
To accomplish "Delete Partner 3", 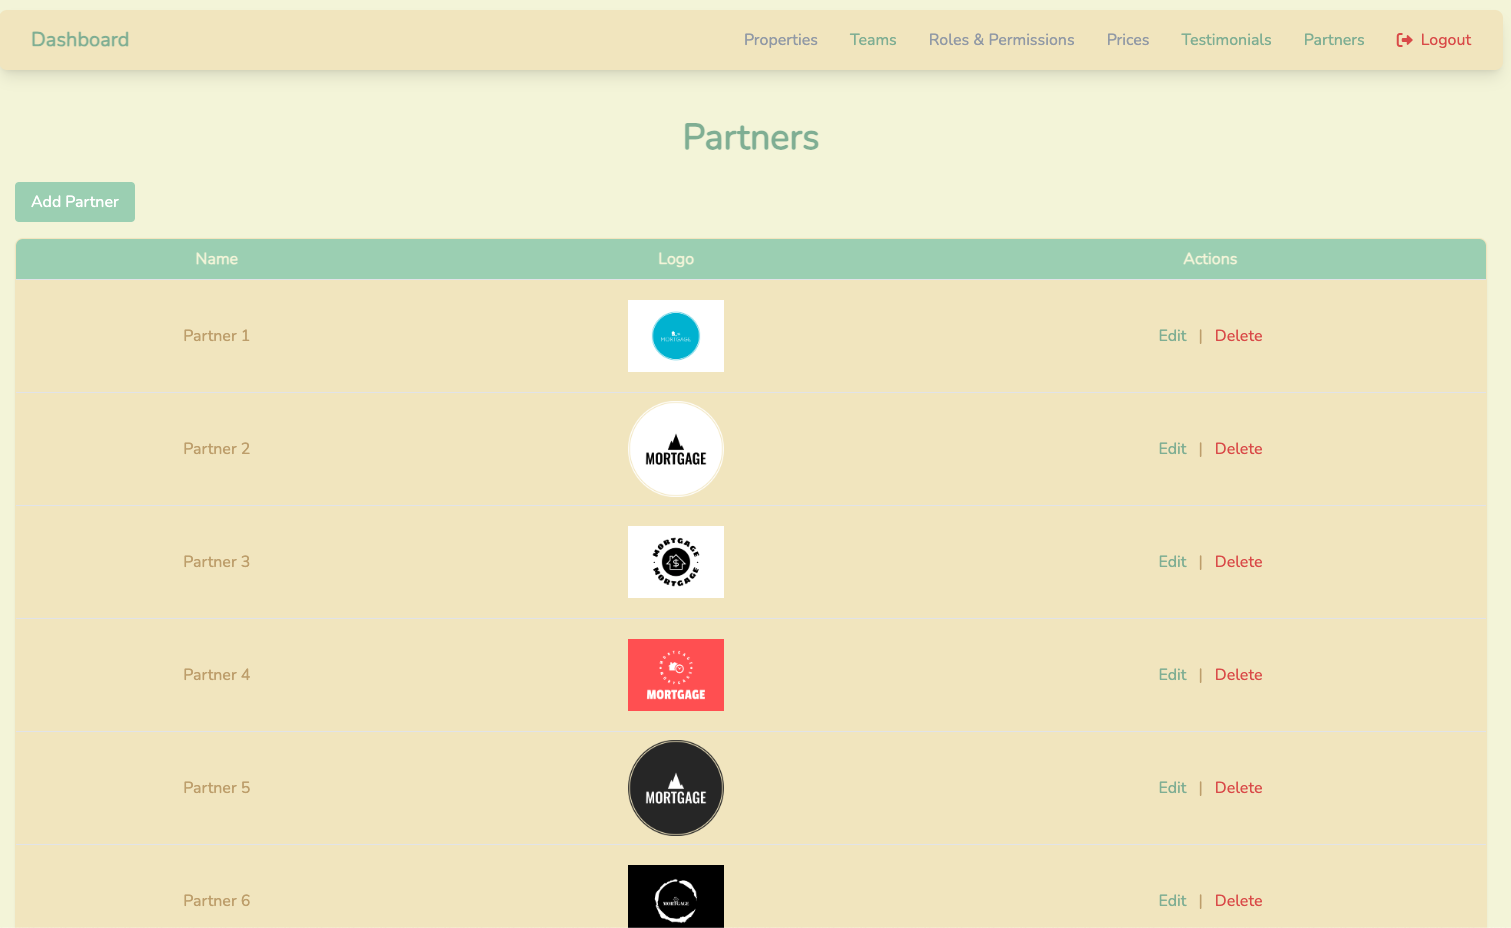I will [x=1238, y=561].
